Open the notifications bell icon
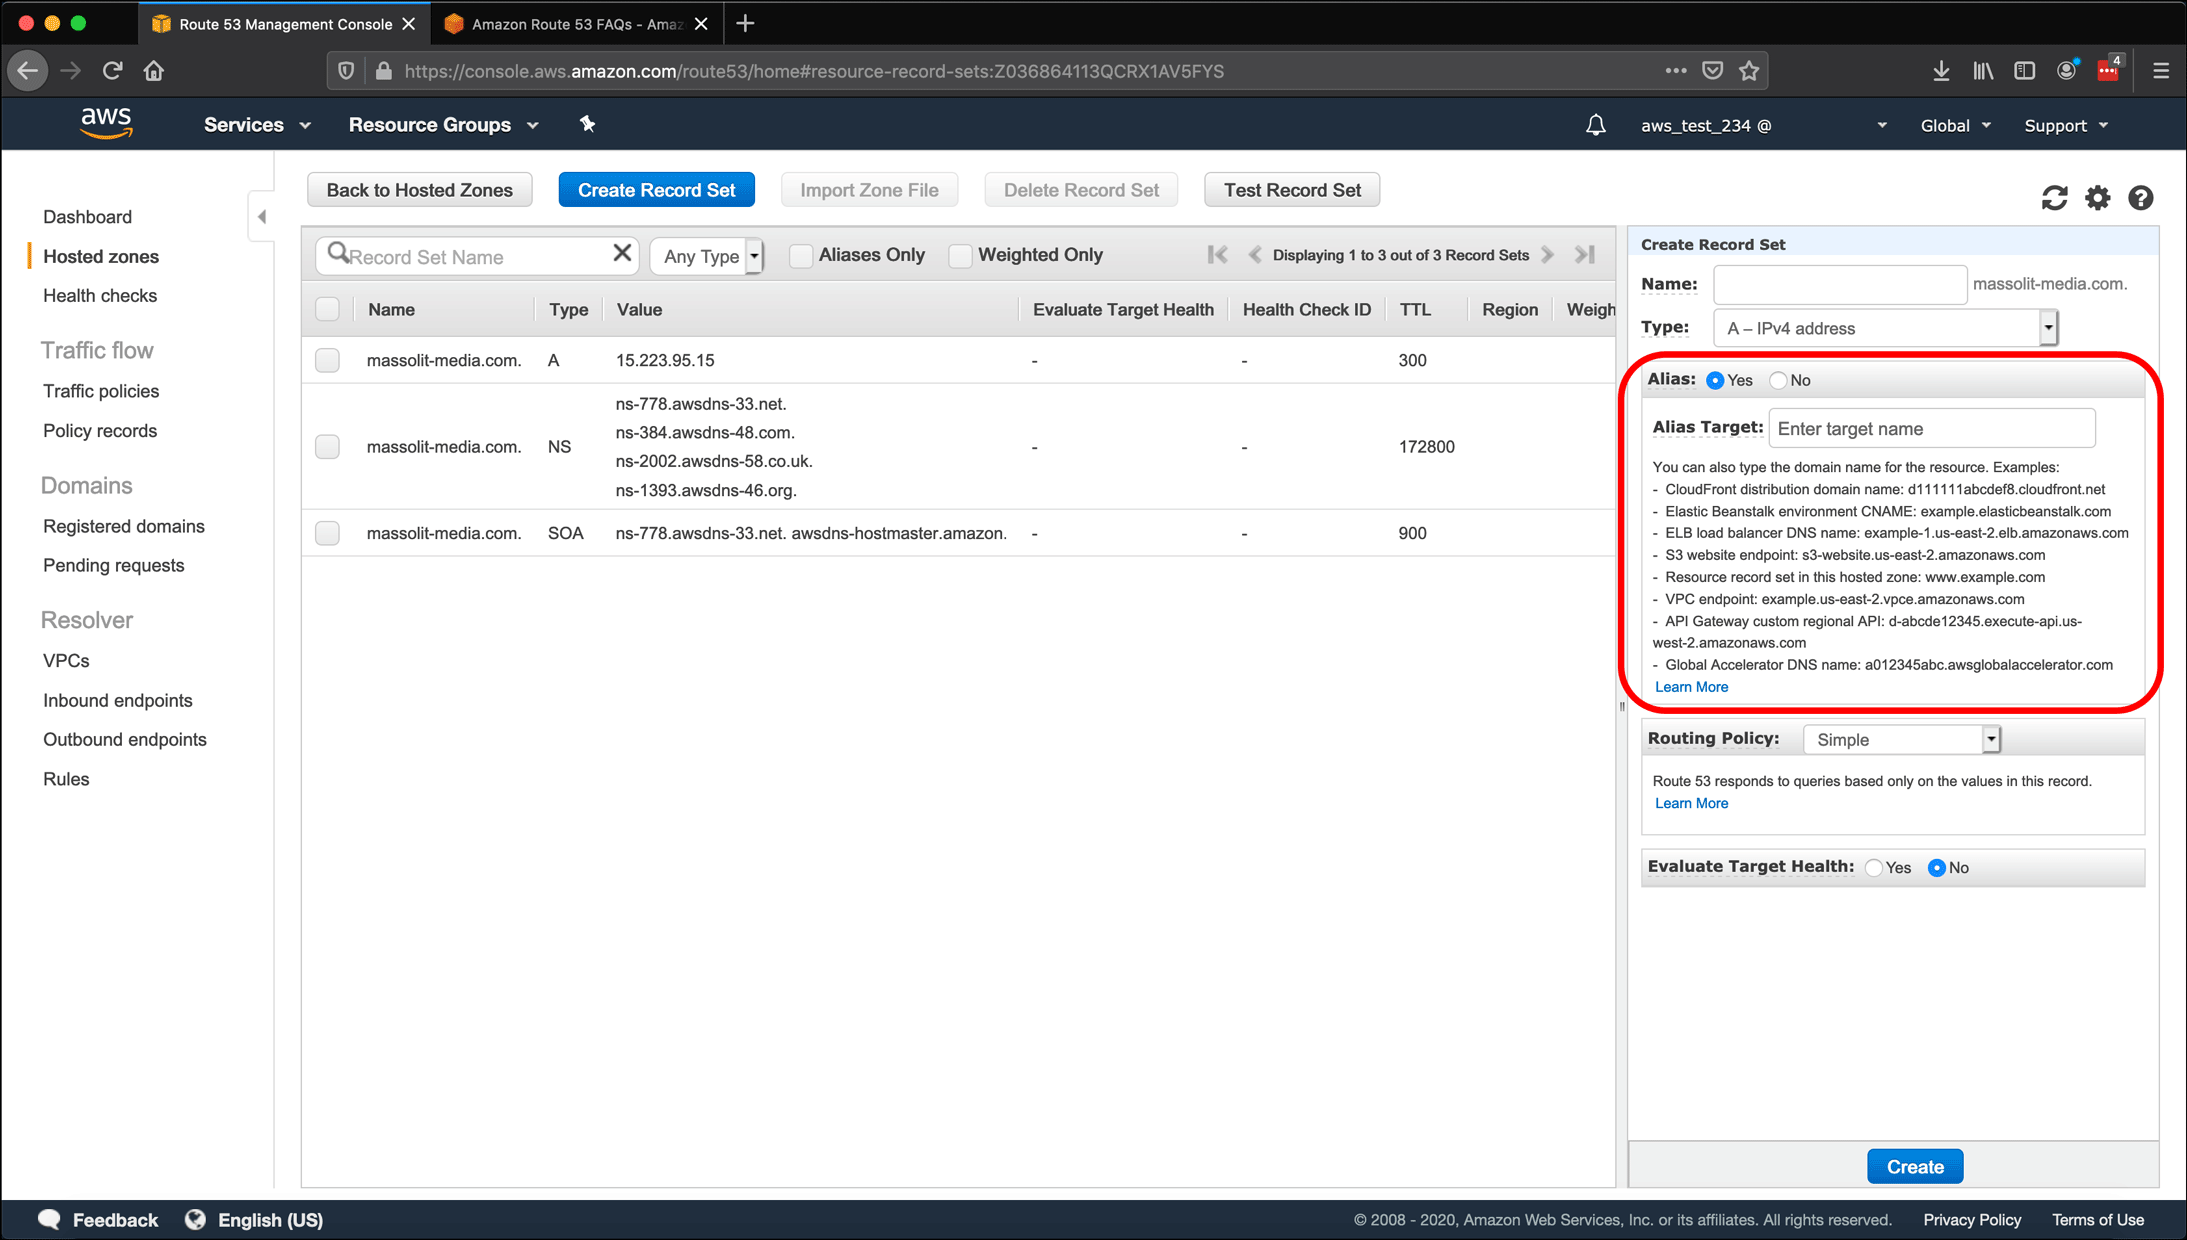The image size is (2187, 1240). tap(1596, 125)
